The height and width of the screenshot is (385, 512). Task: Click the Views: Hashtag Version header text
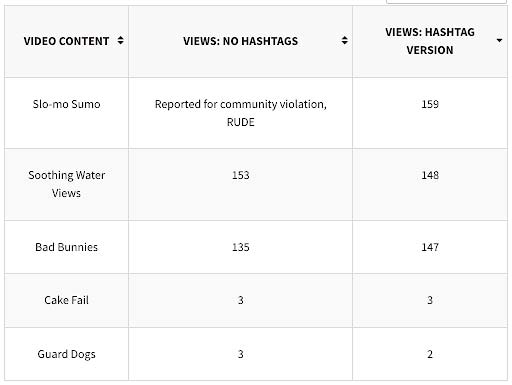pyautogui.click(x=430, y=41)
